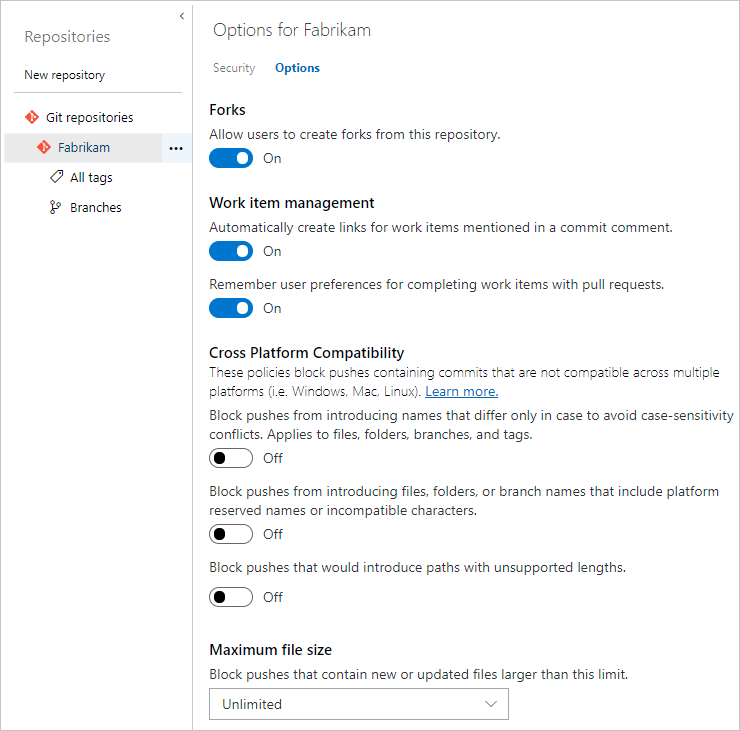Image resolution: width=740 pixels, height=731 pixels.
Task: Open the Learn more link
Action: pyautogui.click(x=461, y=391)
